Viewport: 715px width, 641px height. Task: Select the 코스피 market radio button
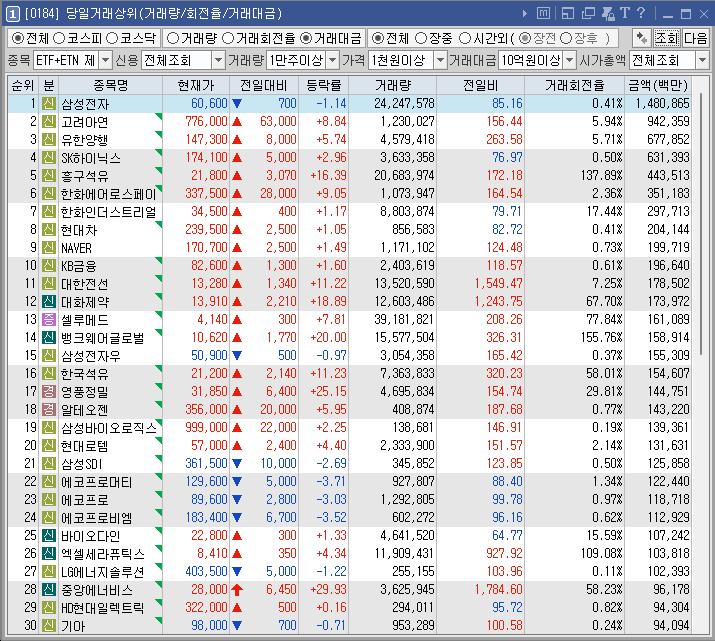(59, 38)
